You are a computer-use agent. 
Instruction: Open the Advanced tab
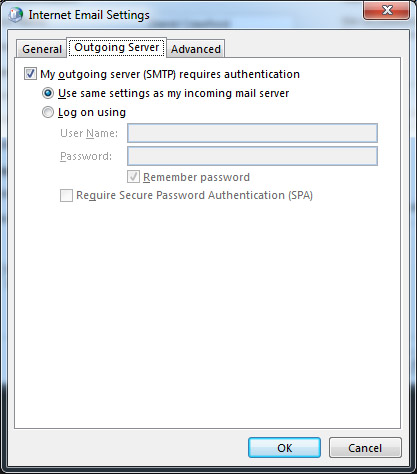click(196, 49)
